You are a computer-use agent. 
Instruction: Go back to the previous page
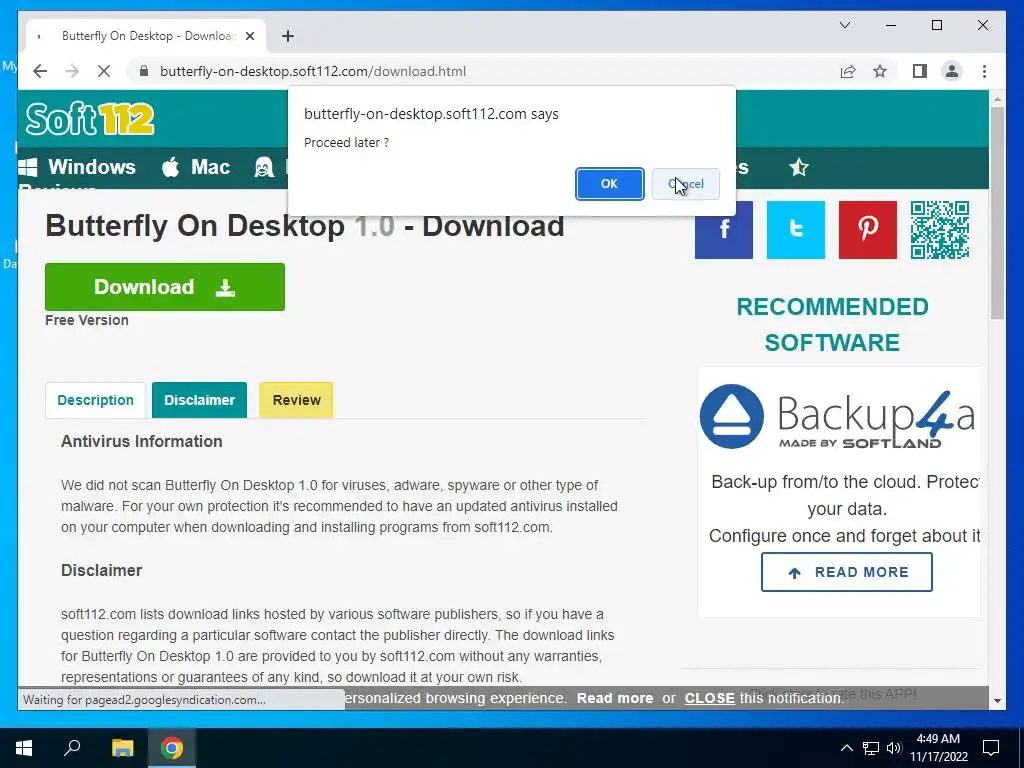(x=40, y=71)
